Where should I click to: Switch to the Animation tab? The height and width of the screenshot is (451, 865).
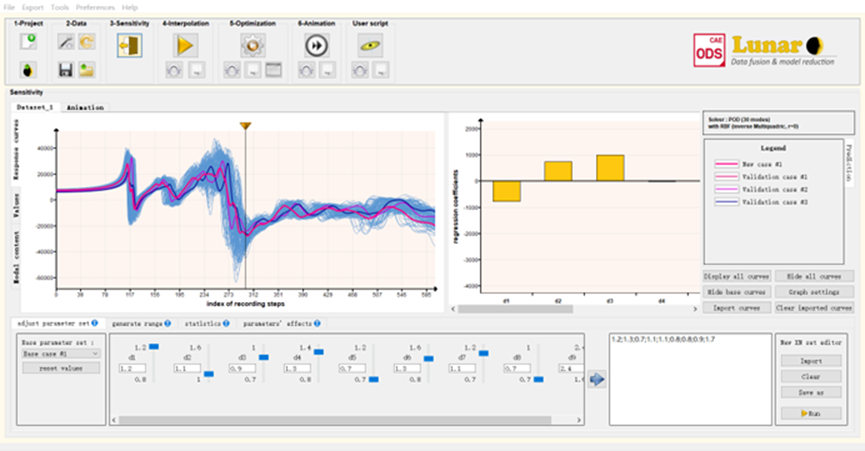tap(85, 108)
